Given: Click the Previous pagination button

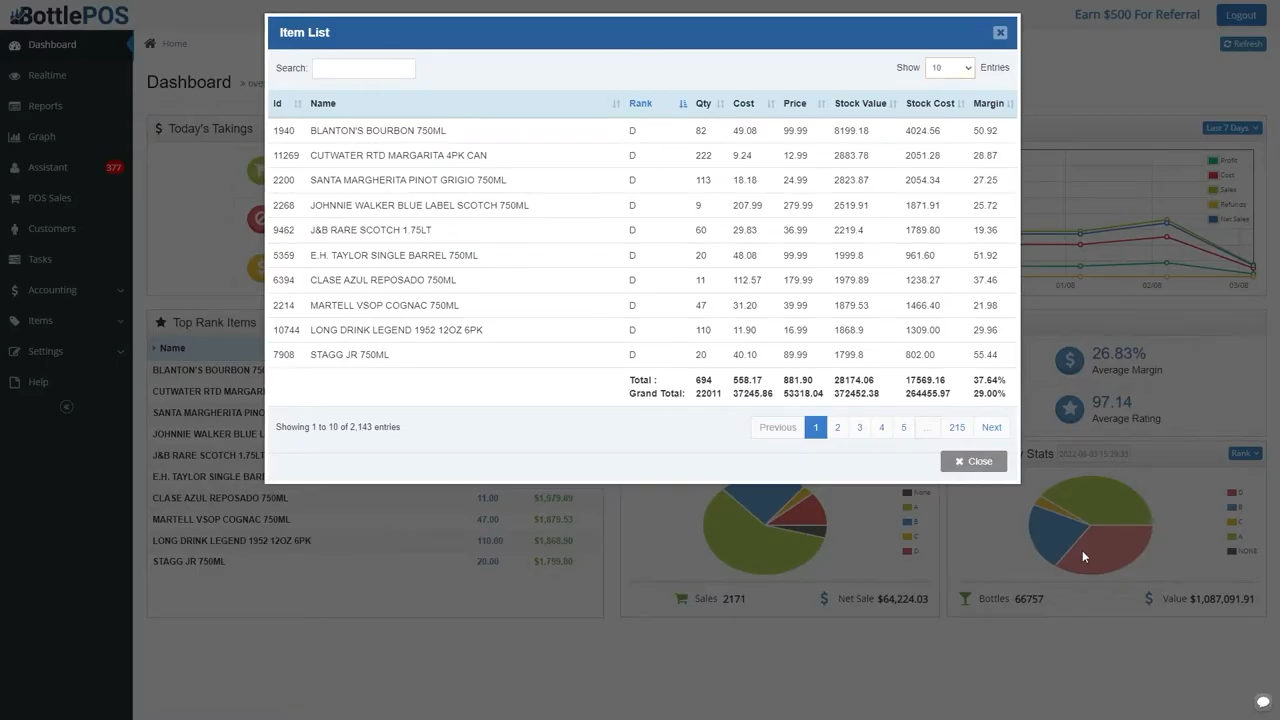Looking at the screenshot, I should click(x=777, y=428).
